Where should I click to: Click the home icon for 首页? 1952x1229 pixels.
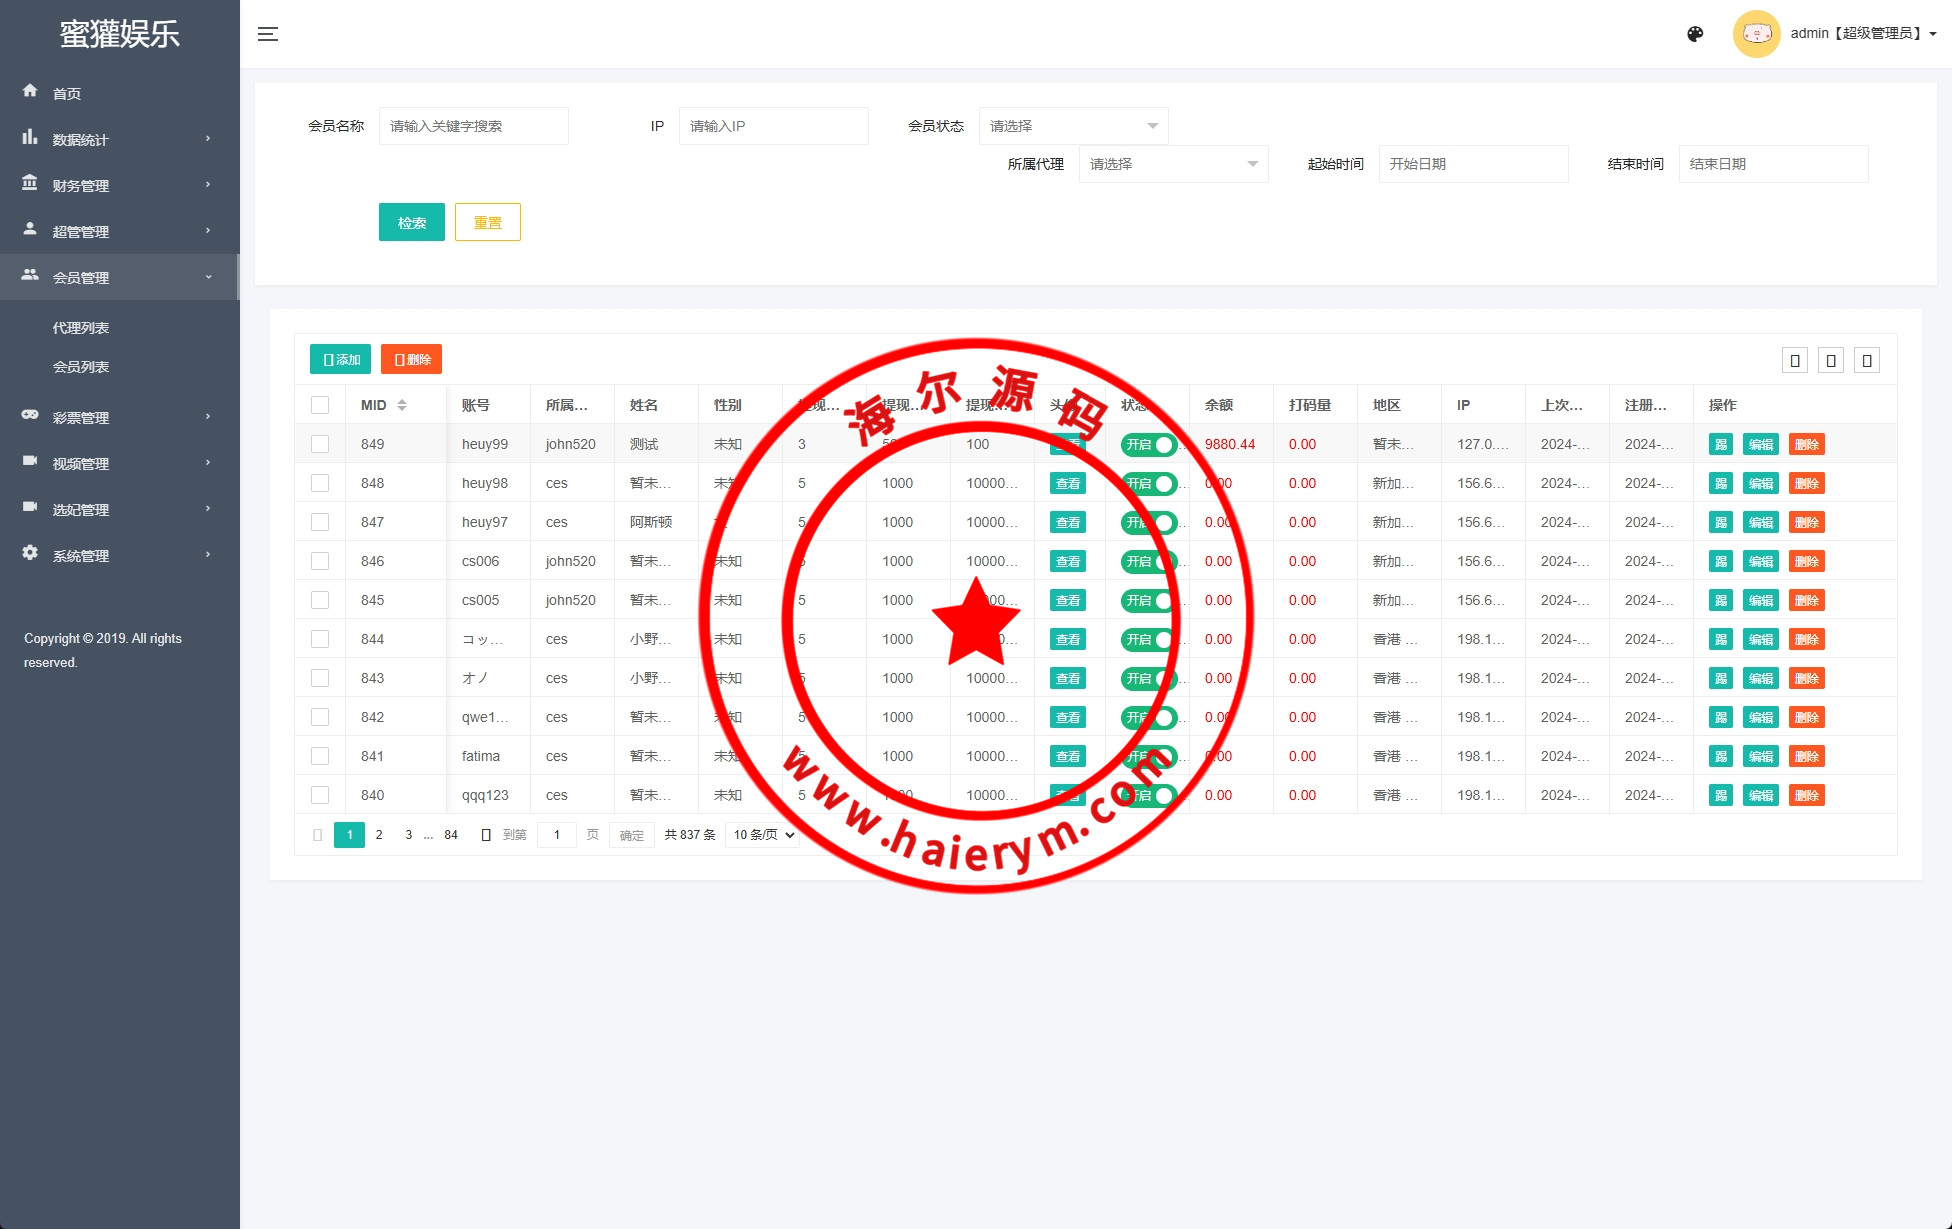[30, 91]
